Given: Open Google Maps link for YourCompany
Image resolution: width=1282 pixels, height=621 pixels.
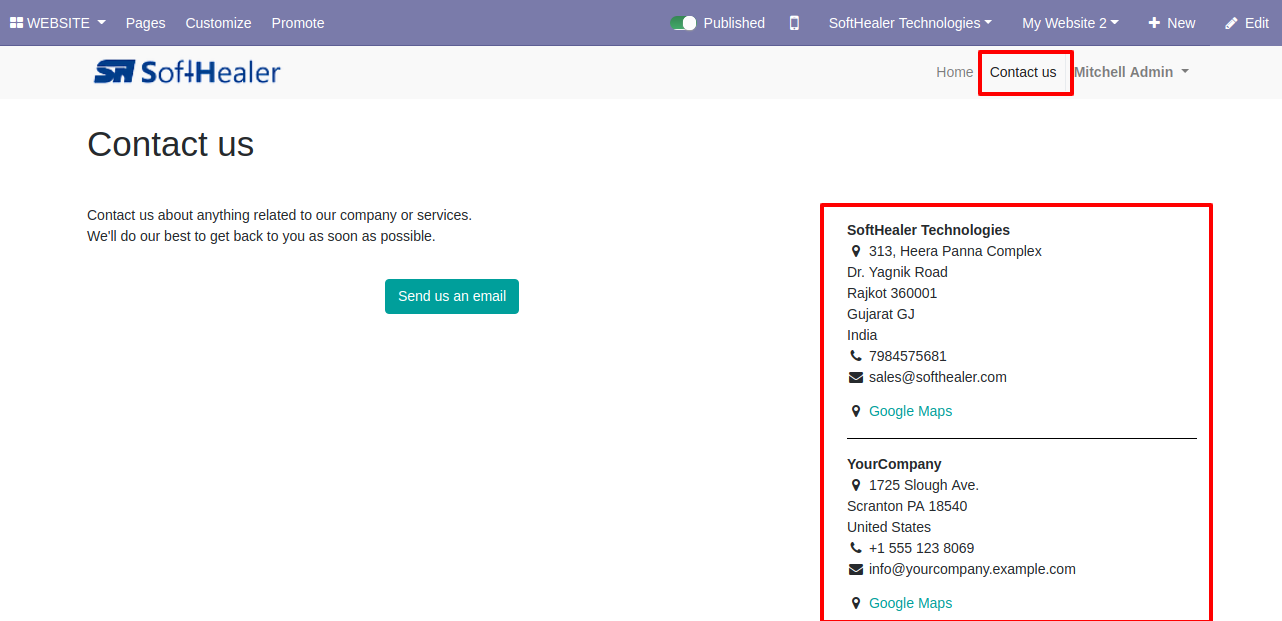Looking at the screenshot, I should [x=910, y=603].
